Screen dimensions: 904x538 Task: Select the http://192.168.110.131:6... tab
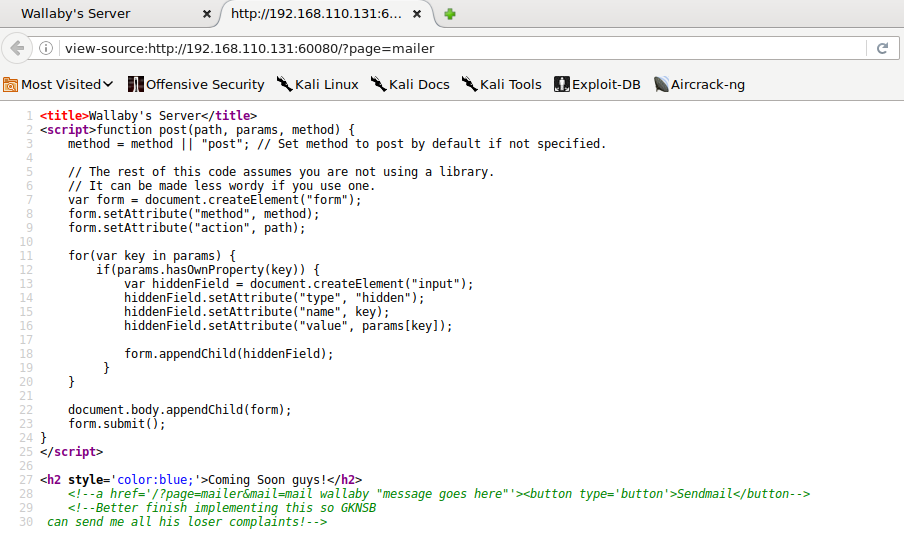tap(326, 14)
